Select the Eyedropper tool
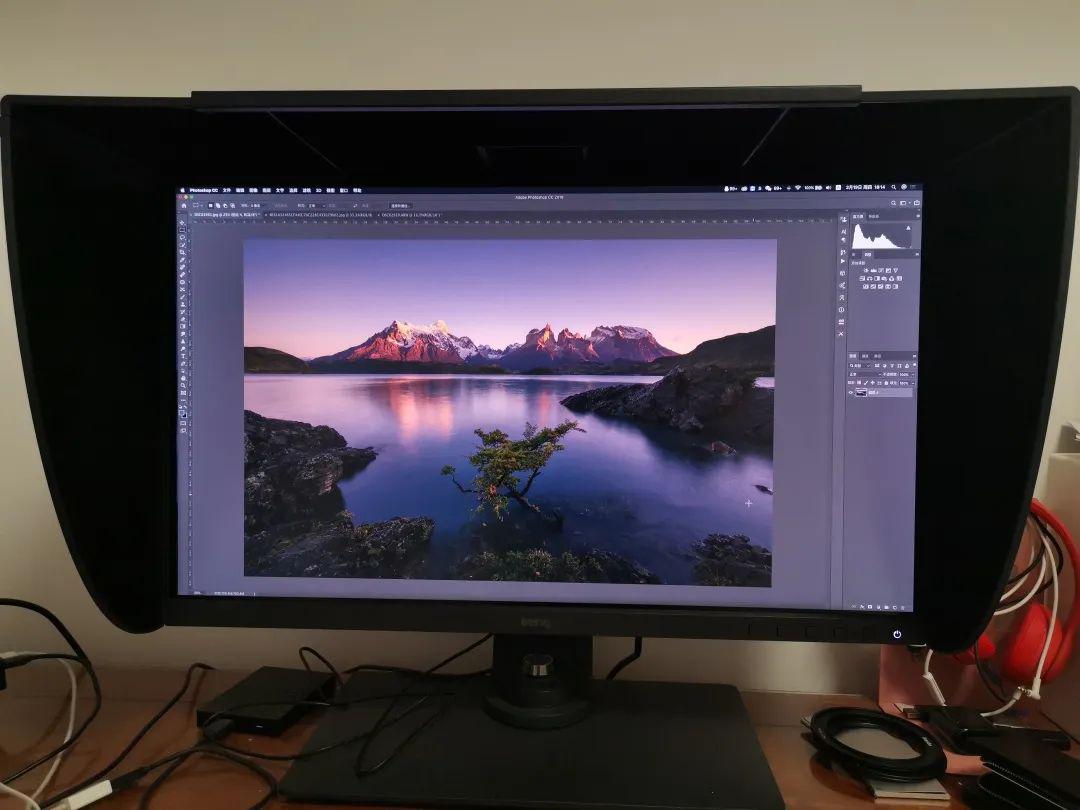 pyautogui.click(x=183, y=260)
